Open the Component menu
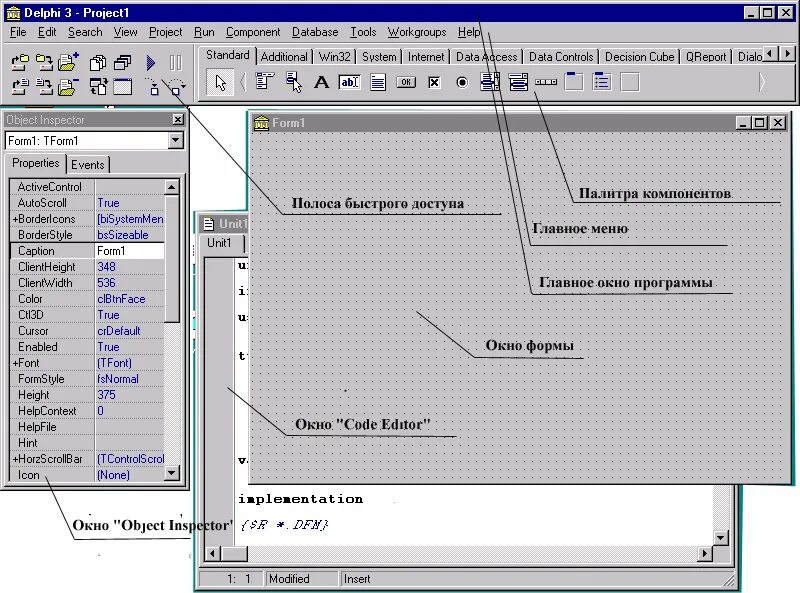 coord(253,32)
